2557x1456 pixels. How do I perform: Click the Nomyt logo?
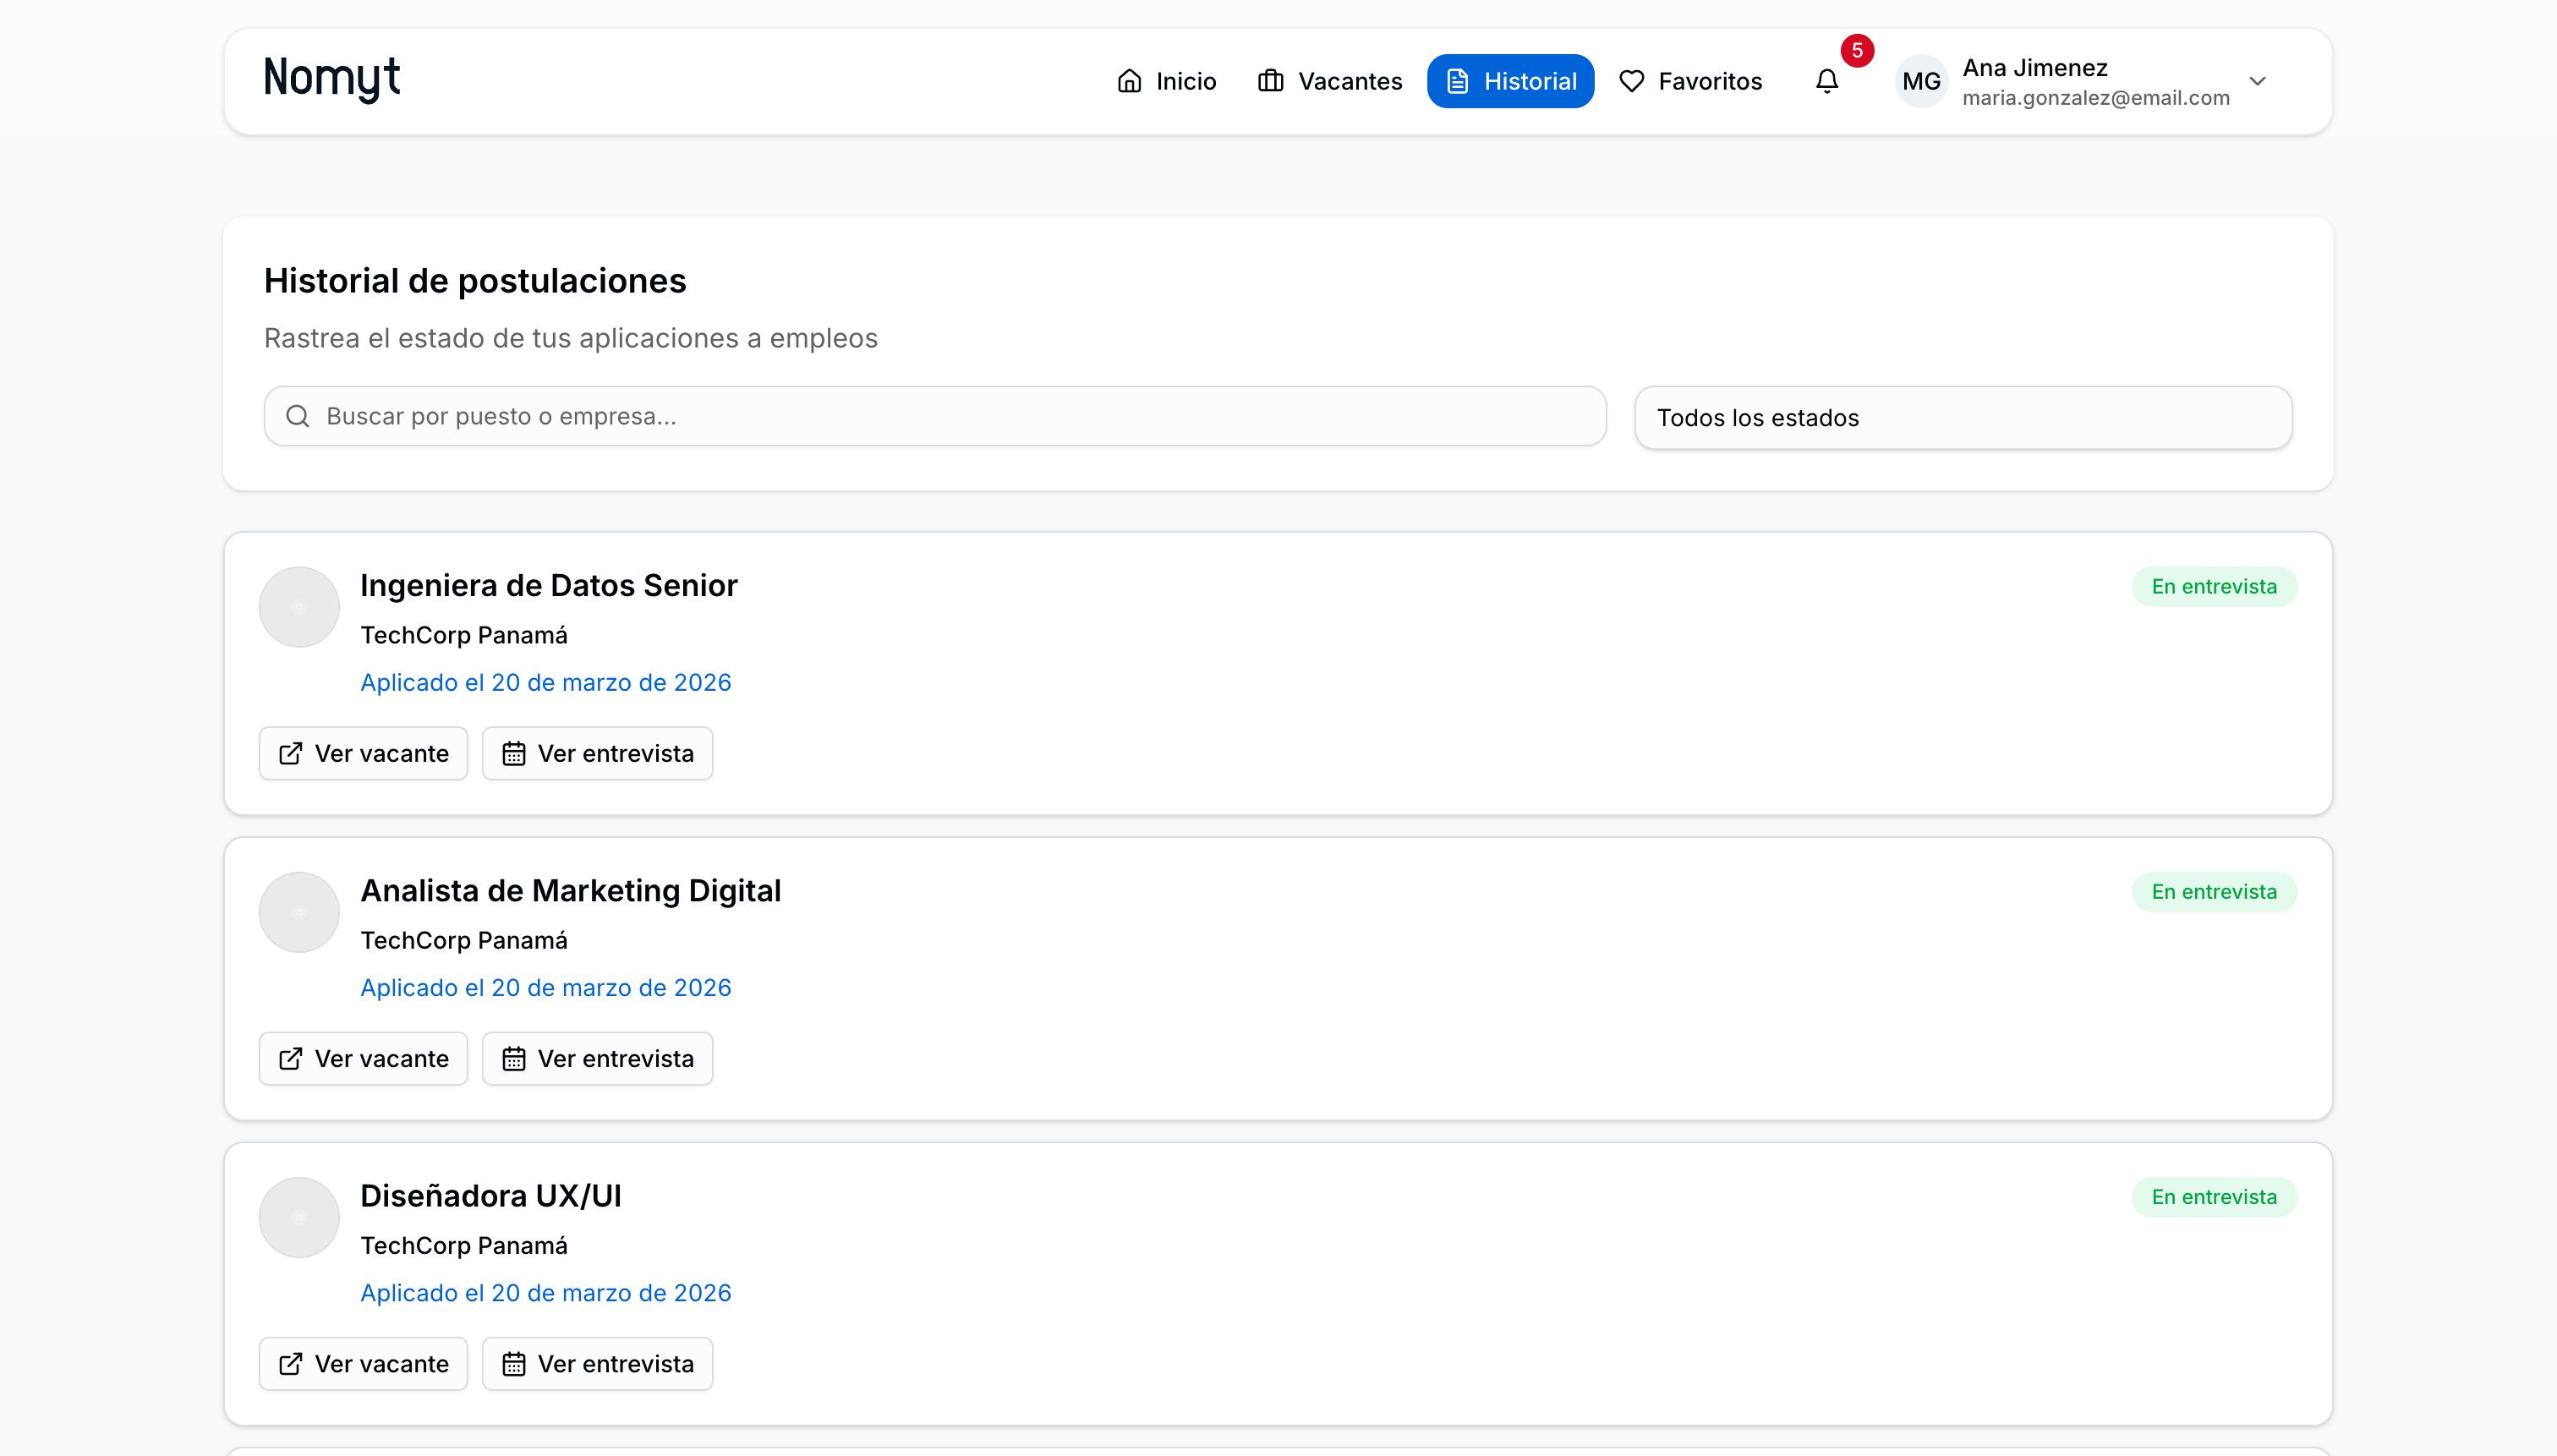331,79
